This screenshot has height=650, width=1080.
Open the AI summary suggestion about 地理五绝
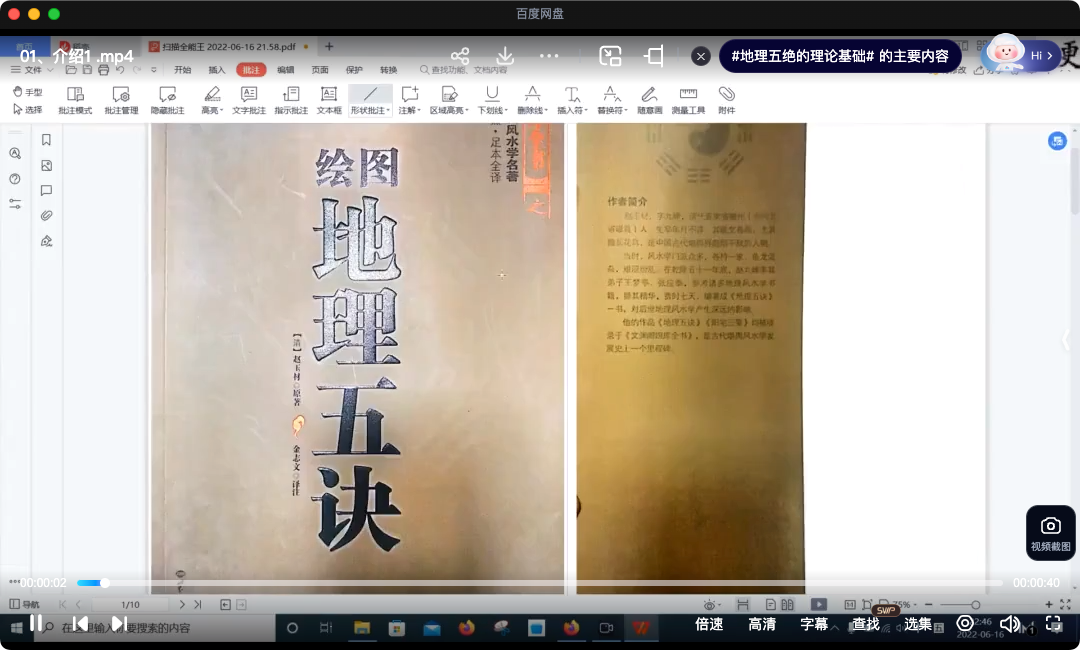coord(840,56)
